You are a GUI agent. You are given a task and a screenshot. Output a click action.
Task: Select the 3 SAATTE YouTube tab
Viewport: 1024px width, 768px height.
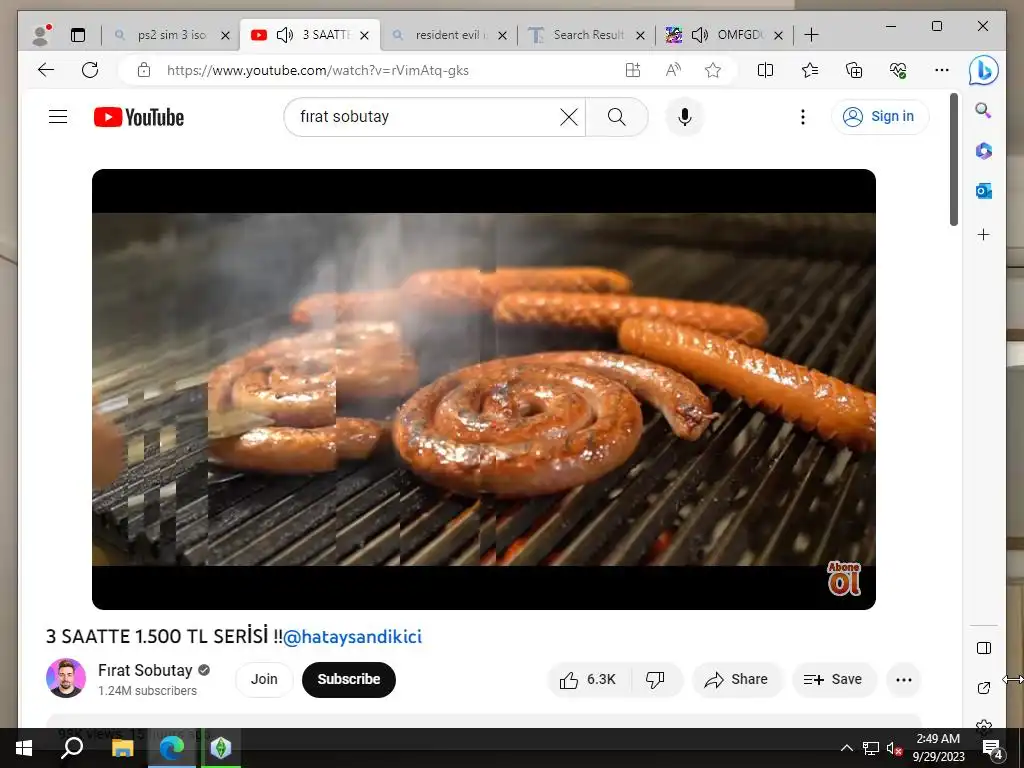click(310, 35)
